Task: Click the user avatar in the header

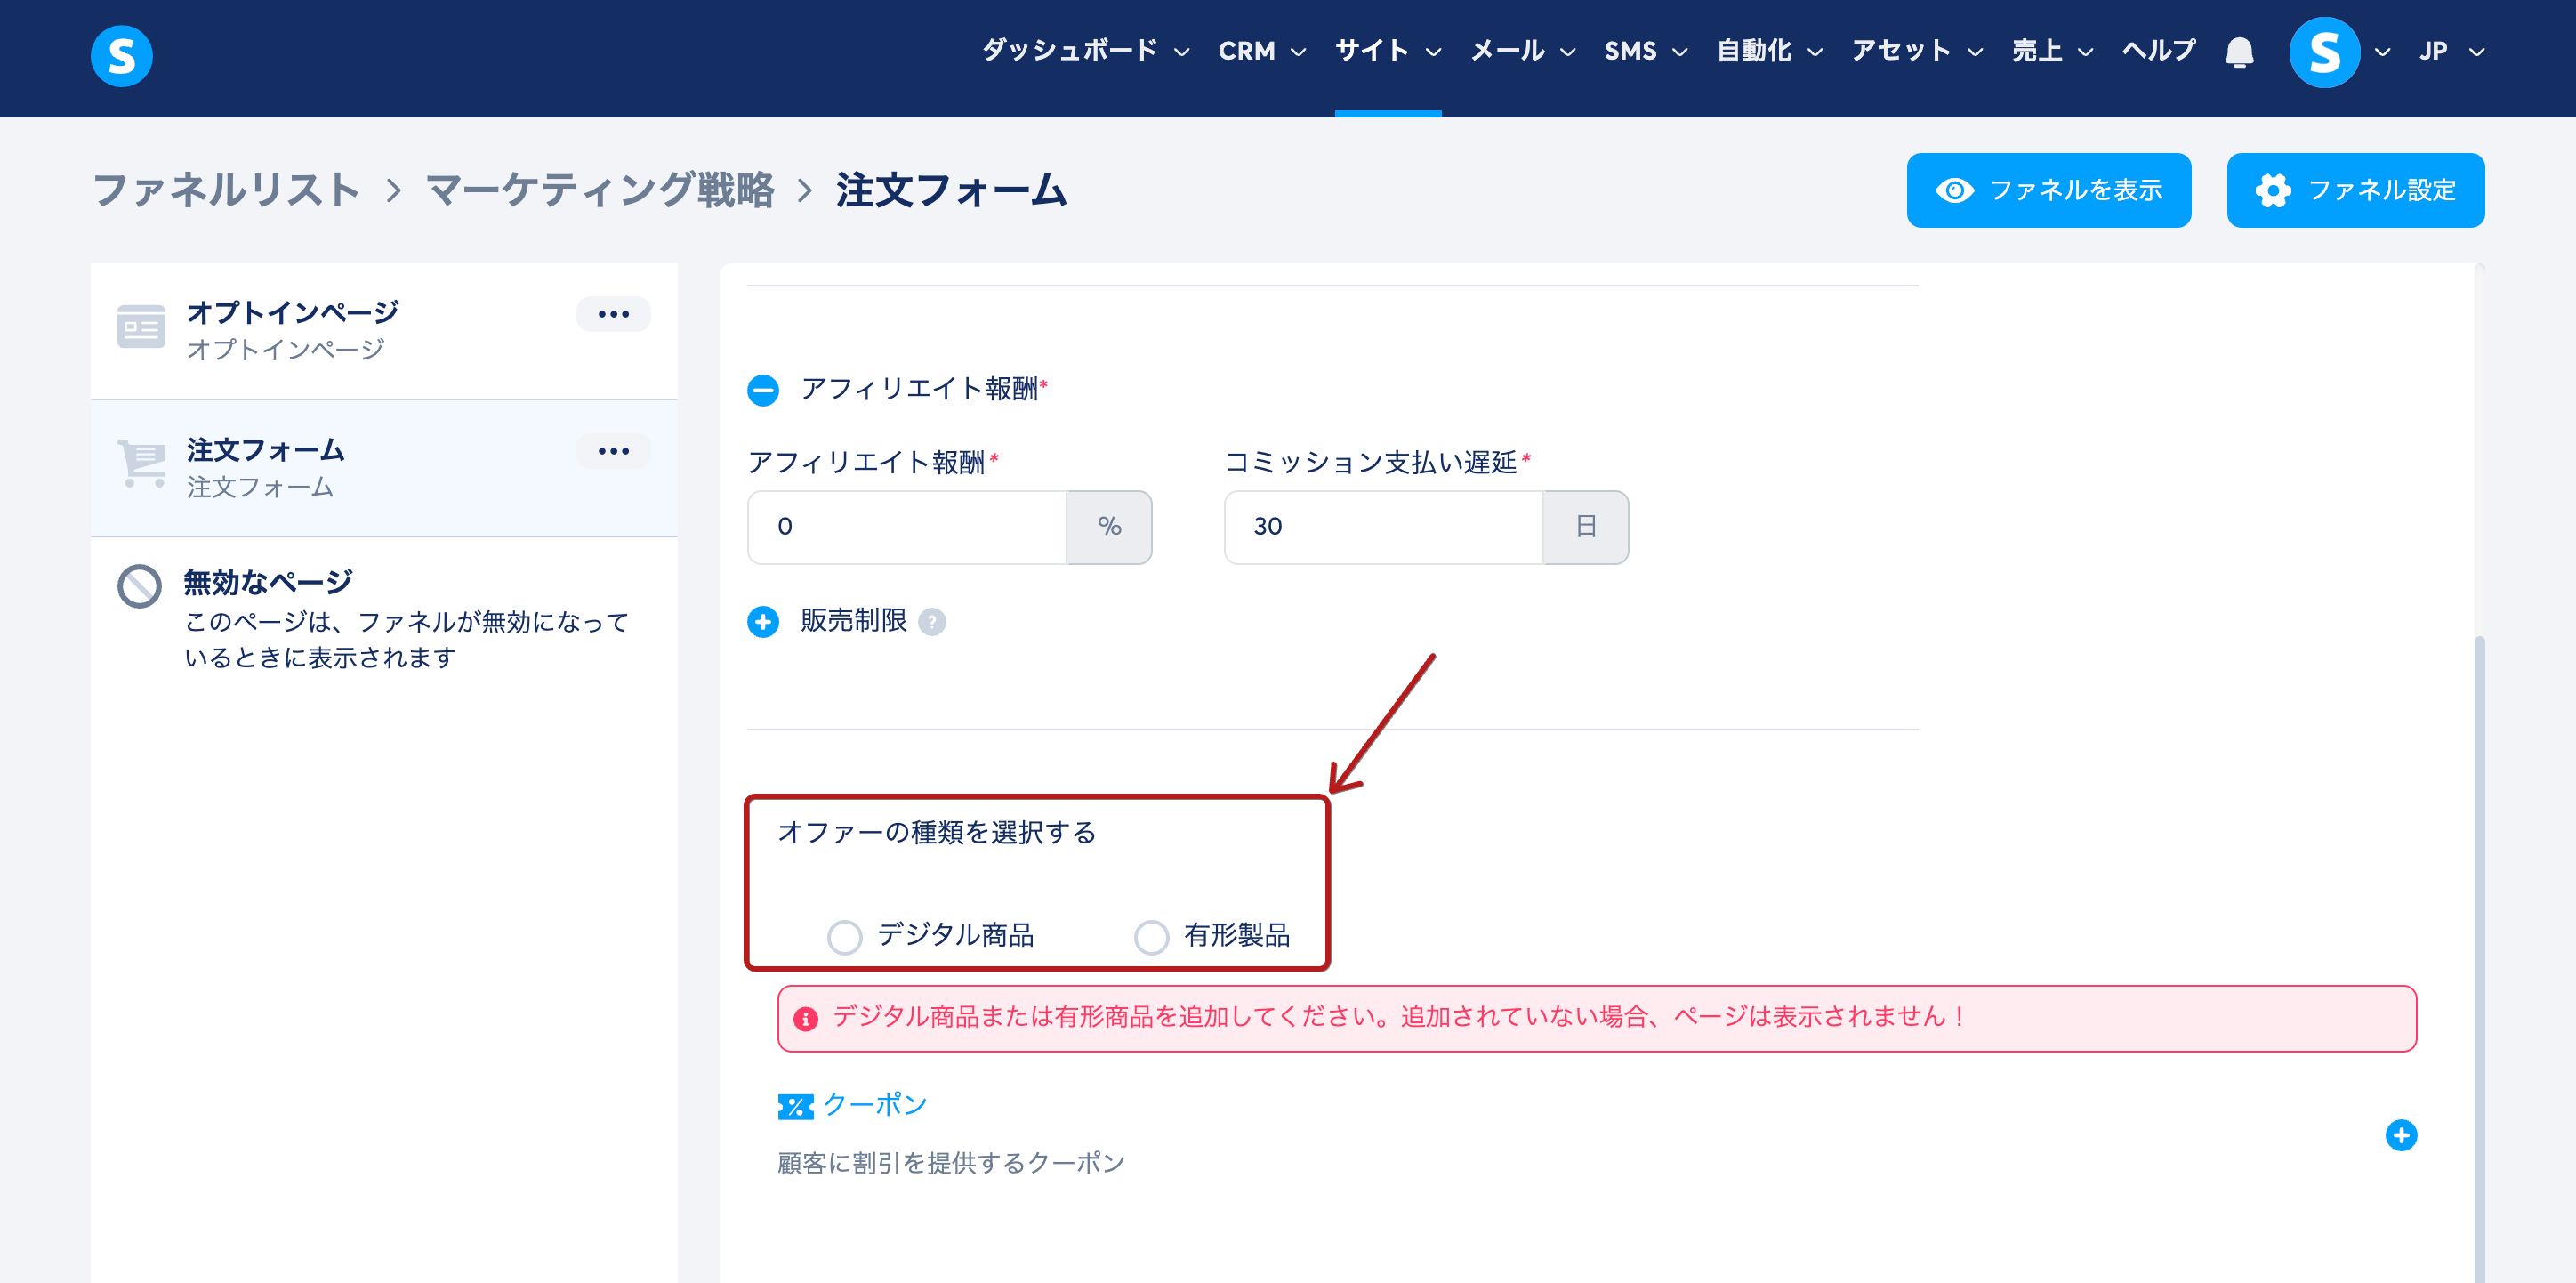Action: click(2324, 52)
